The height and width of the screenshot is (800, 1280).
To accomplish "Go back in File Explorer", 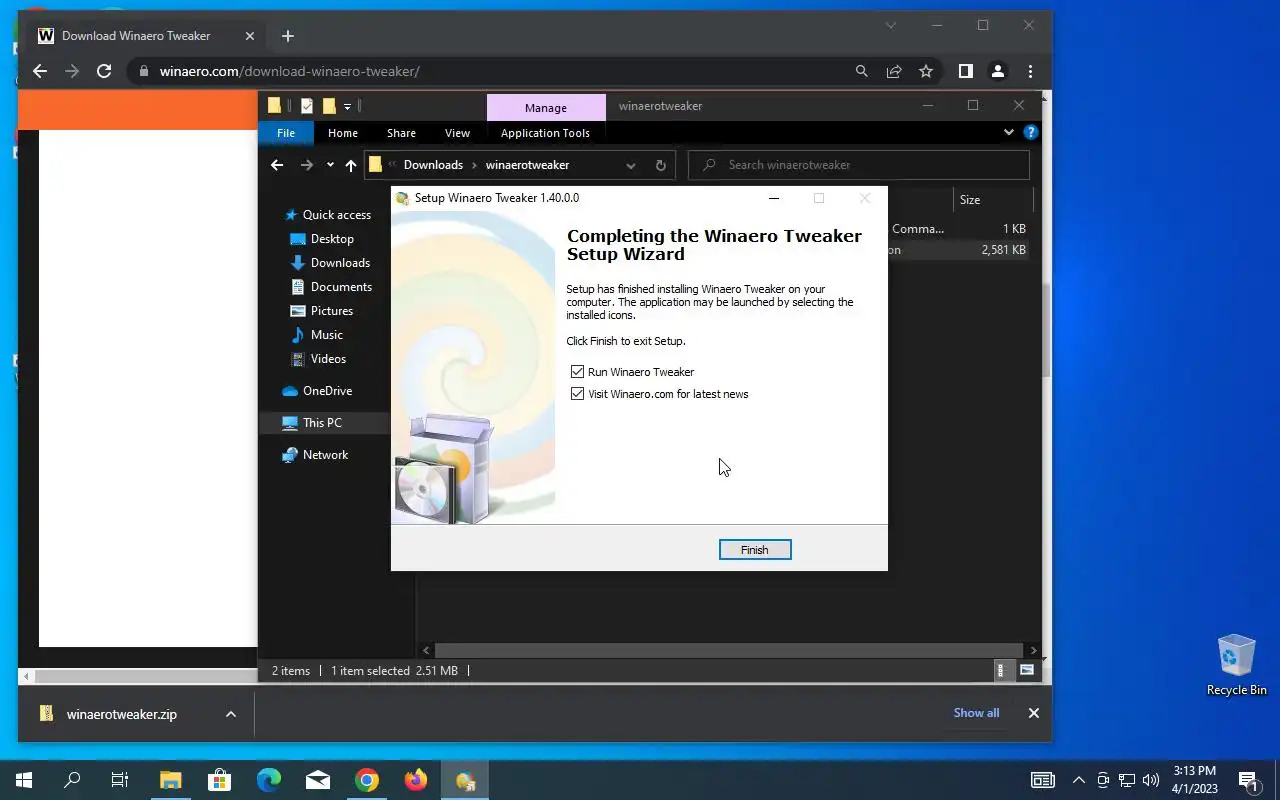I will (277, 165).
